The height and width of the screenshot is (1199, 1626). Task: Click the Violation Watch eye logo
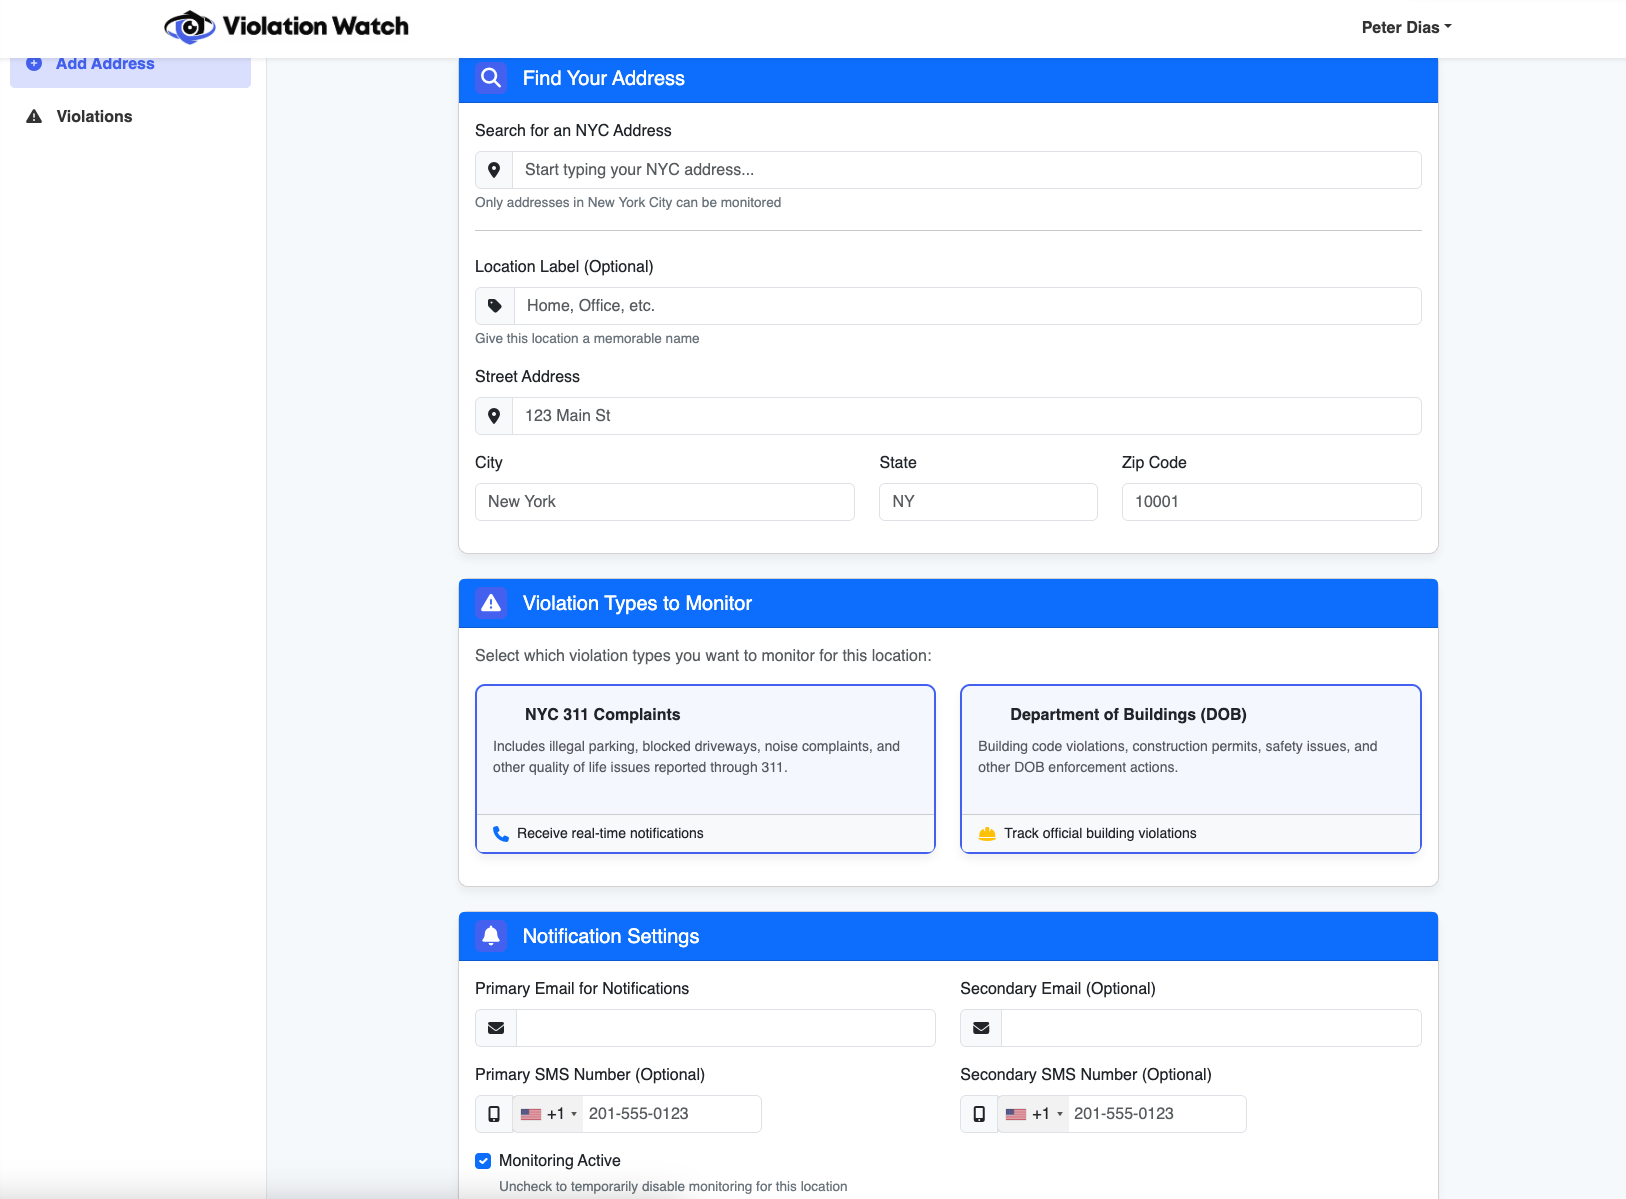tap(190, 26)
